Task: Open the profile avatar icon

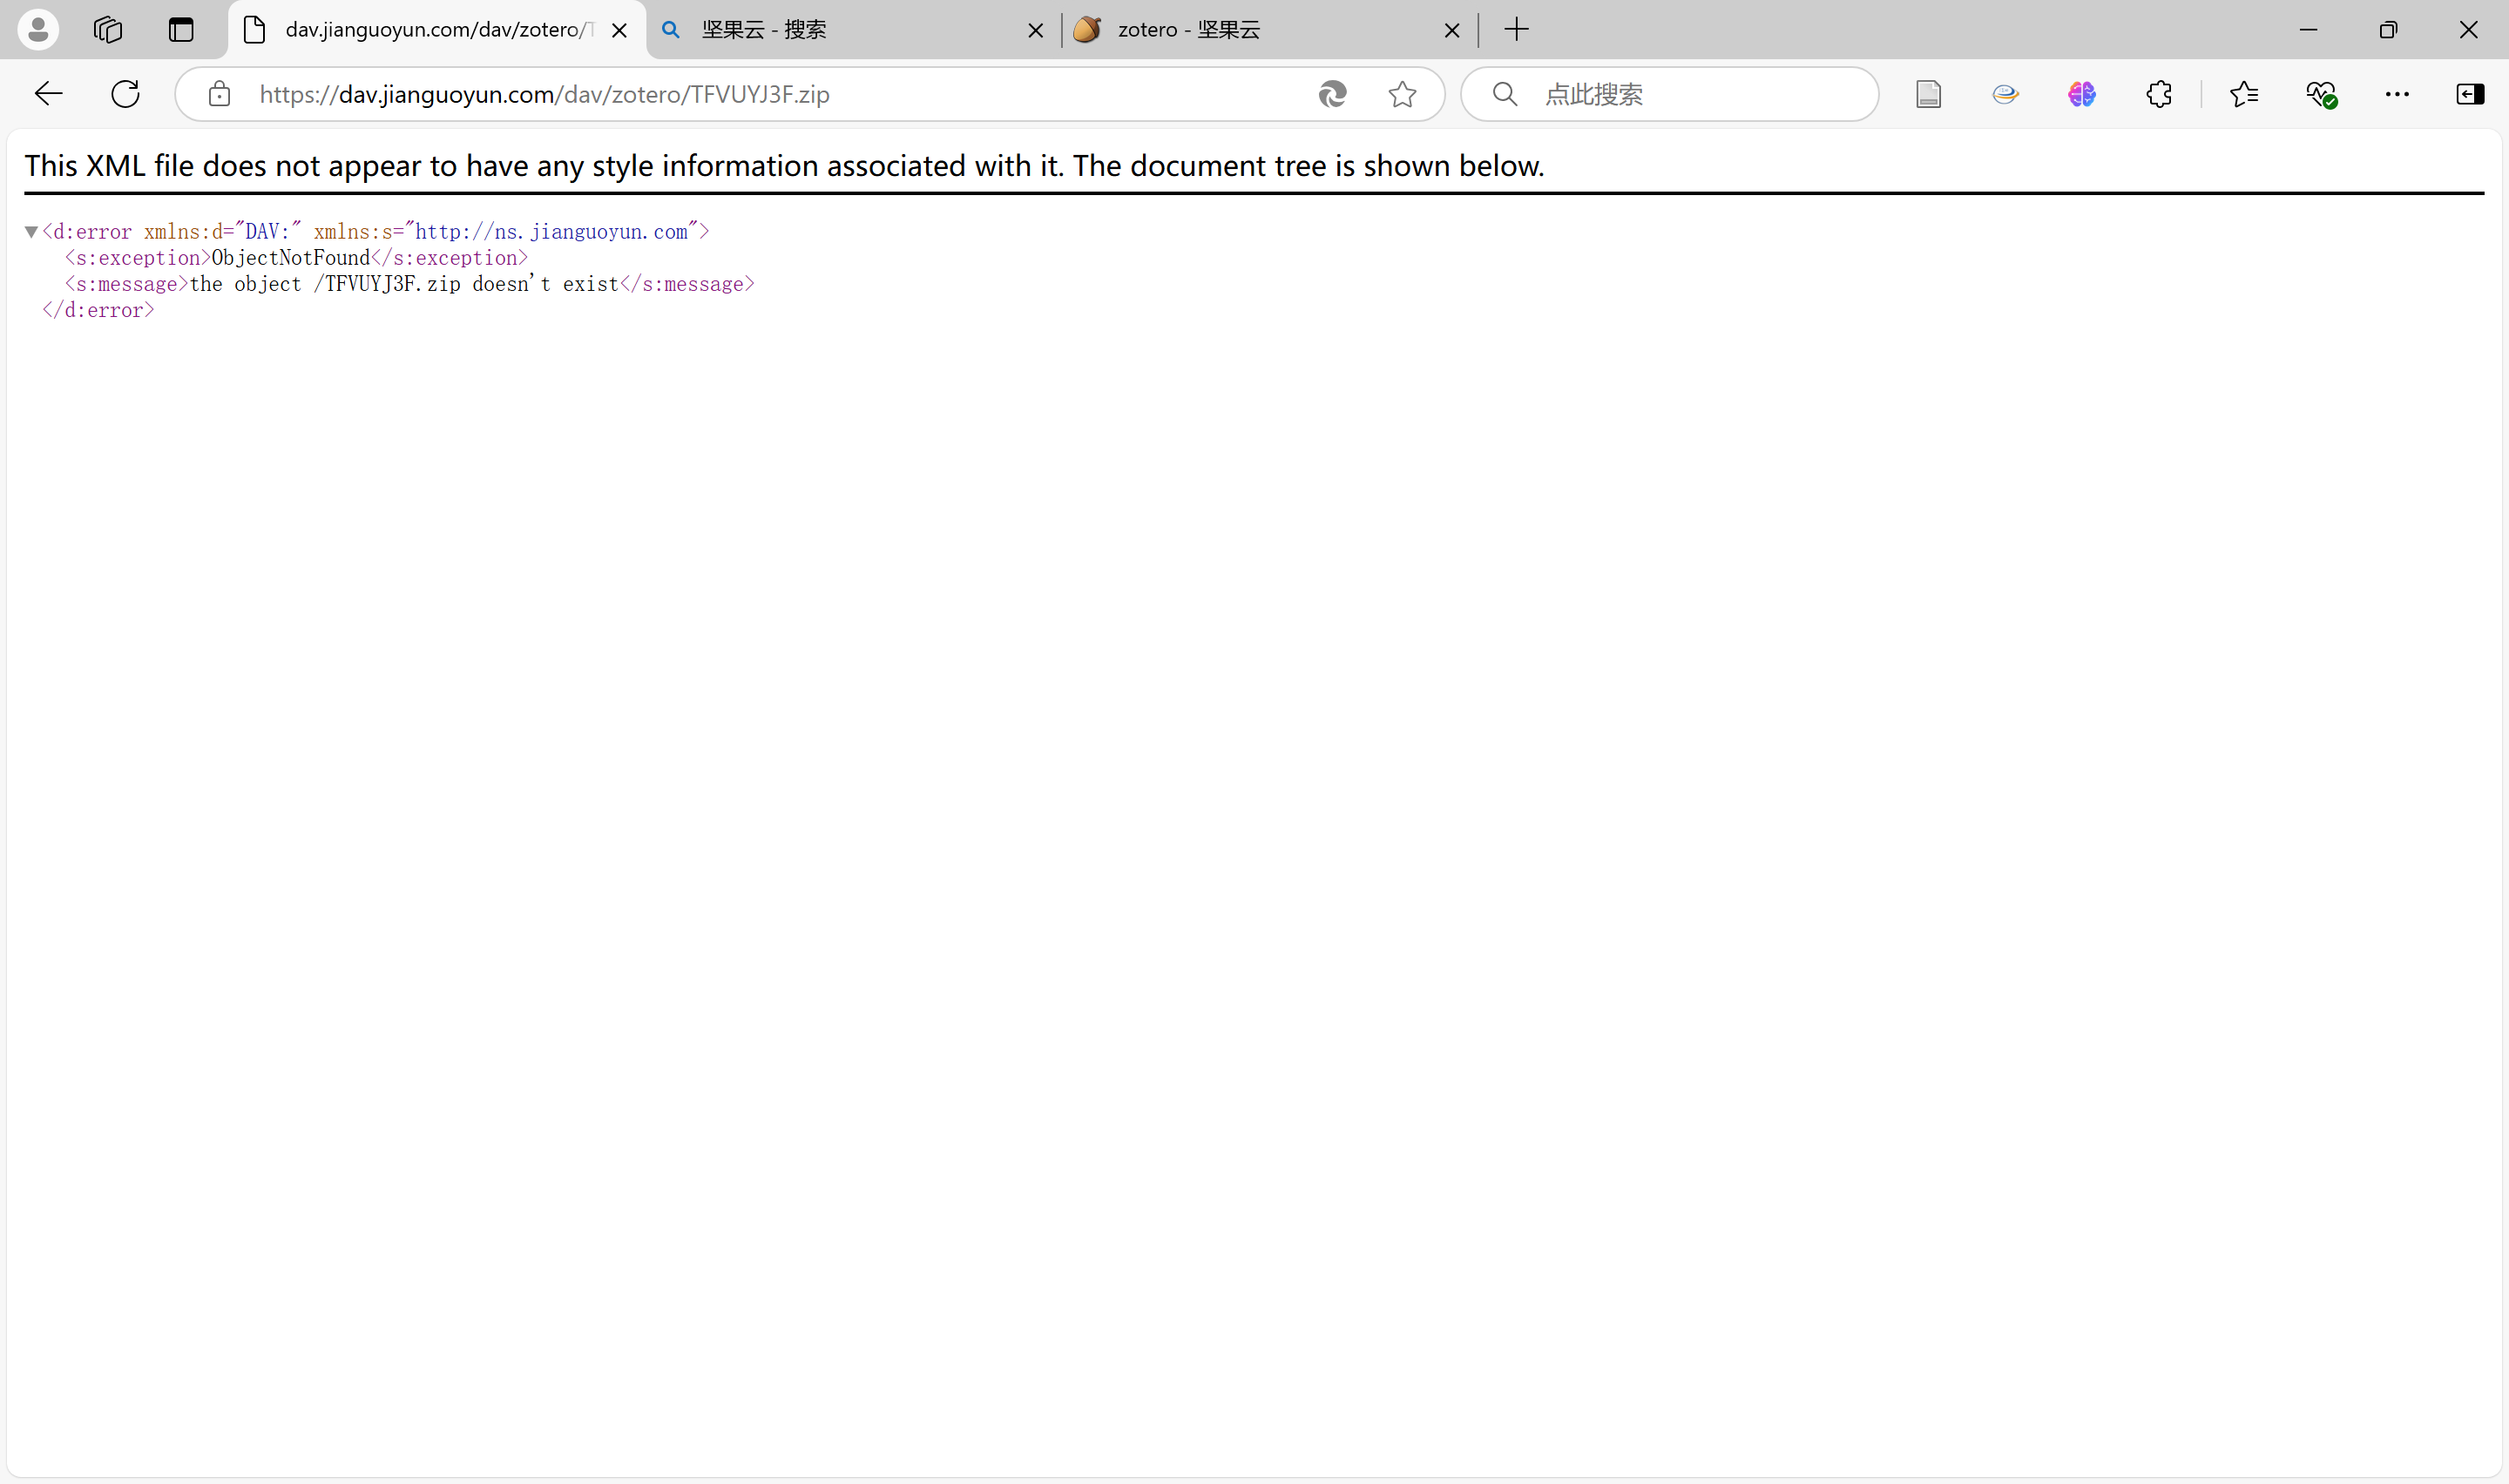Action: tap(38, 29)
